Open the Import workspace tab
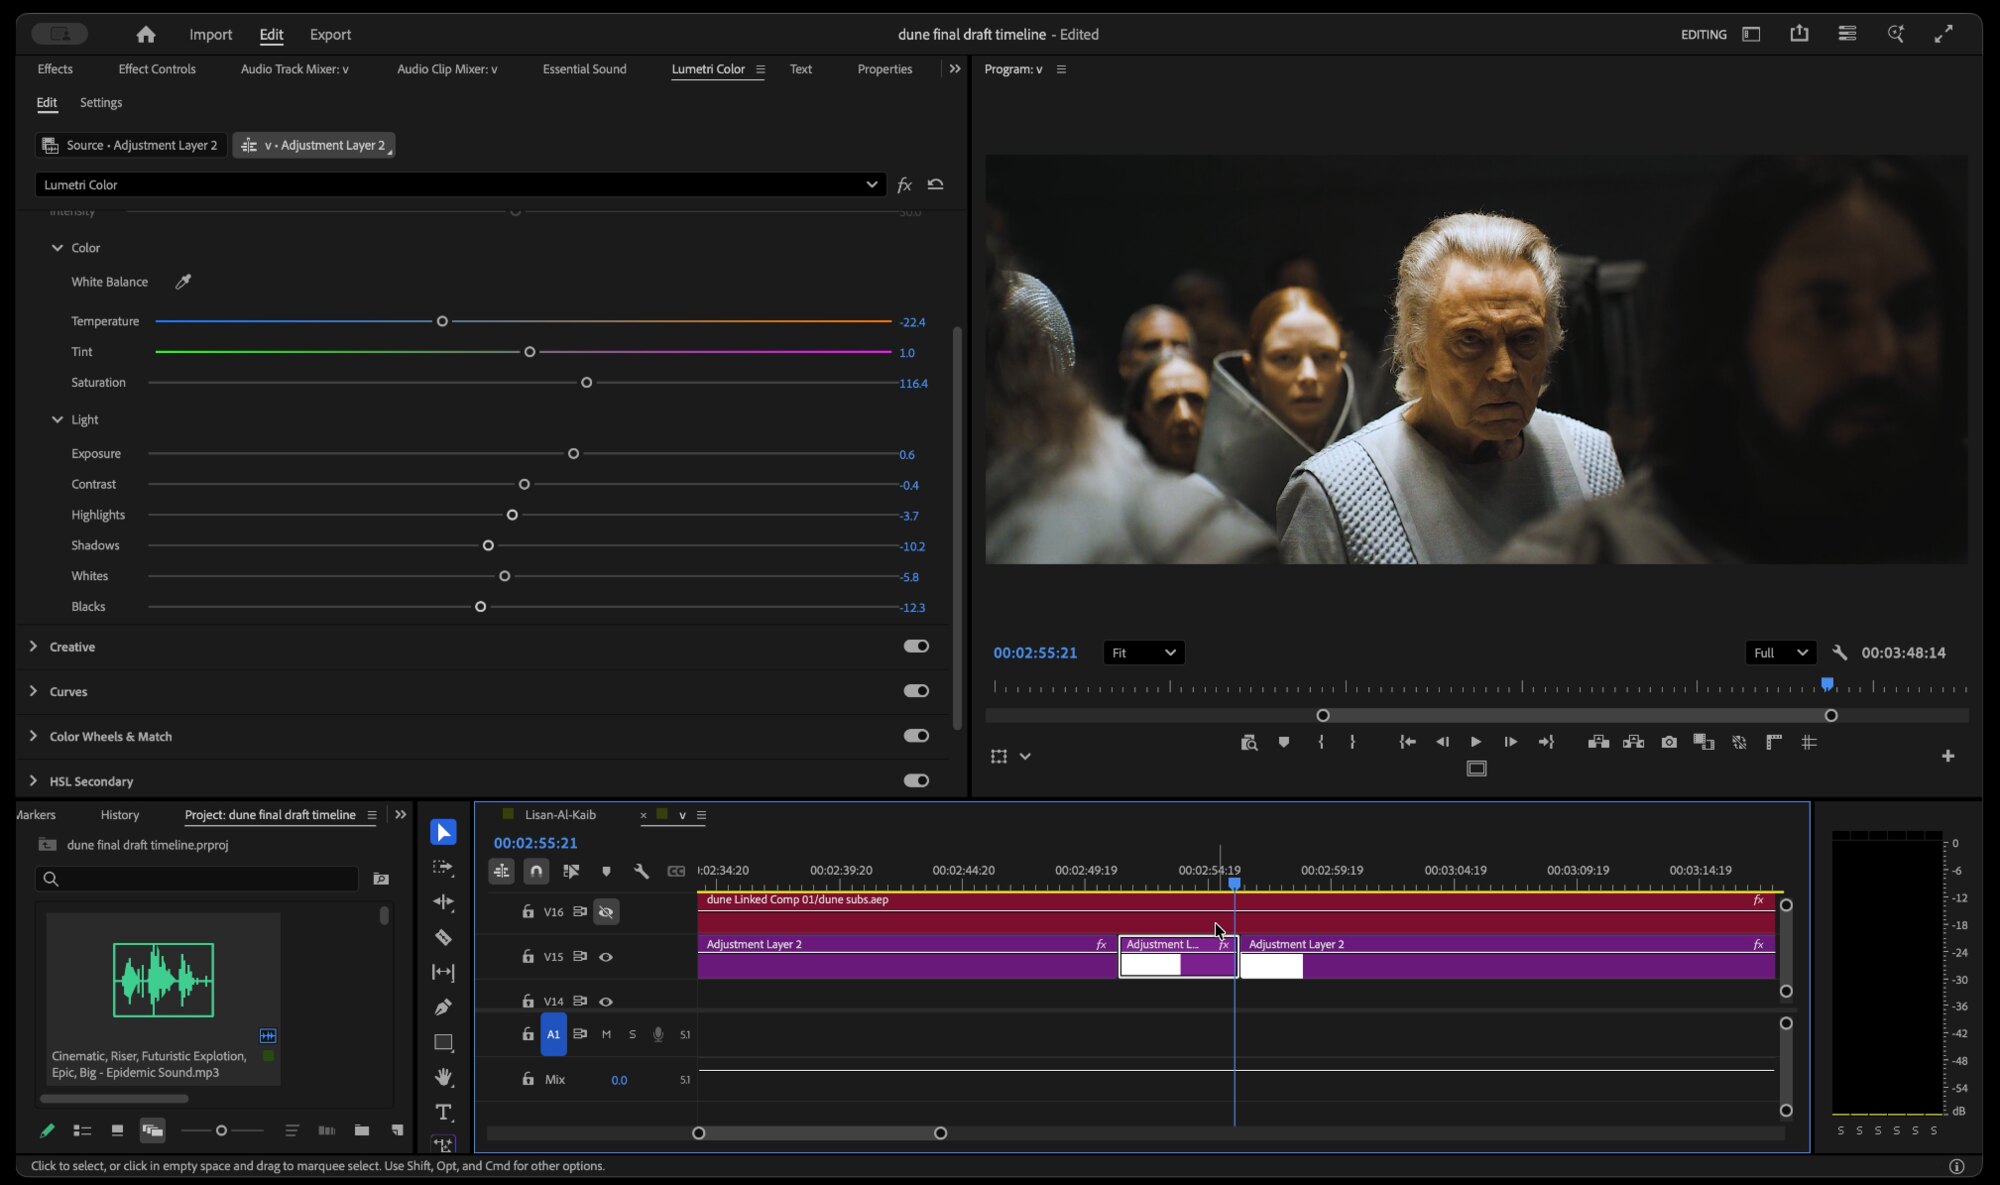2000x1185 pixels. click(x=210, y=34)
